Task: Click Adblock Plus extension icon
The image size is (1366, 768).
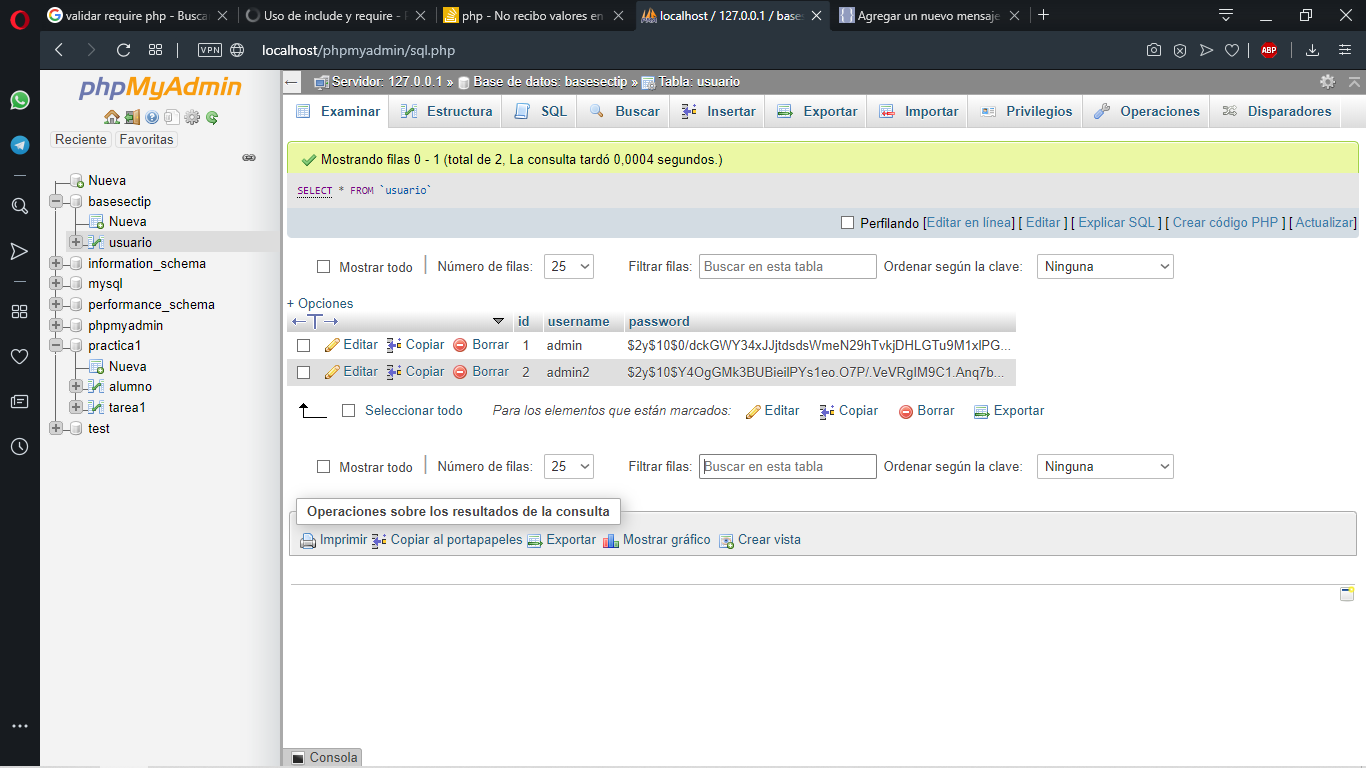Action: [x=1269, y=50]
